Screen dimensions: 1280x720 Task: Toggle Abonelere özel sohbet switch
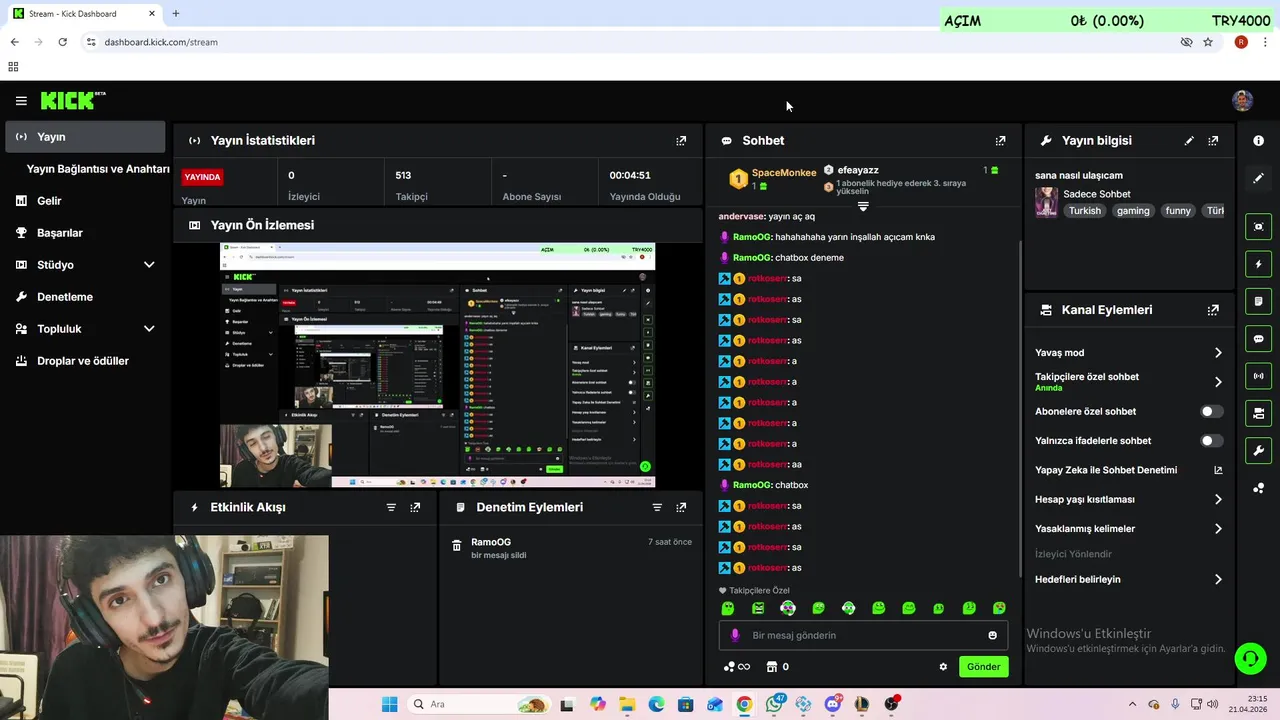tap(1211, 411)
